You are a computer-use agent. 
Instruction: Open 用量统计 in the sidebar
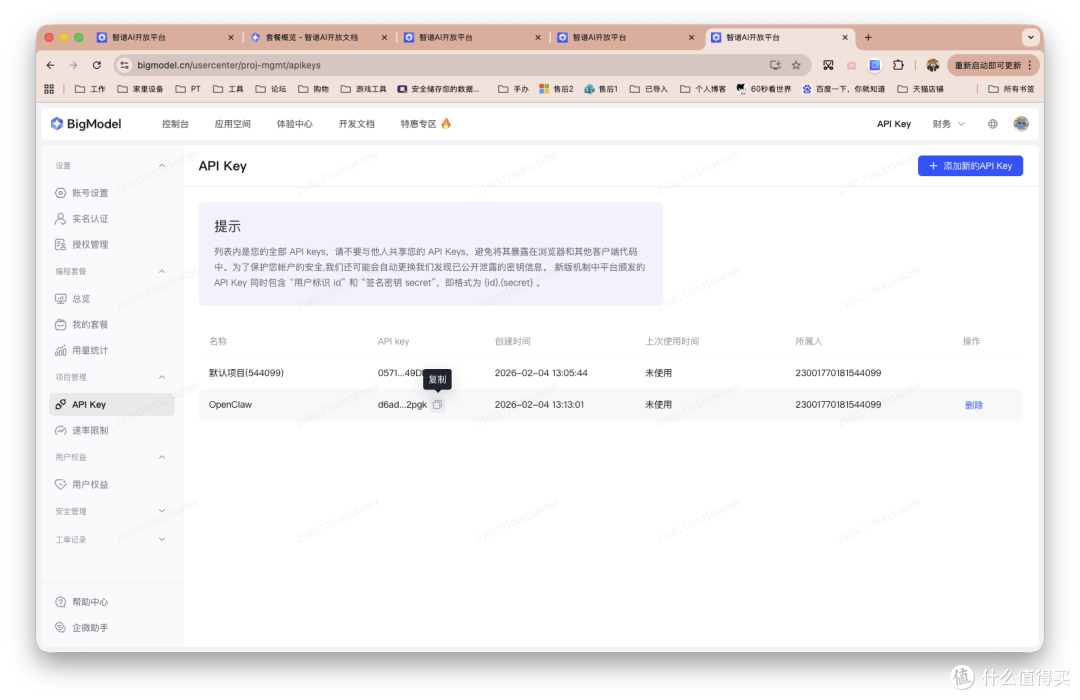pos(81,351)
